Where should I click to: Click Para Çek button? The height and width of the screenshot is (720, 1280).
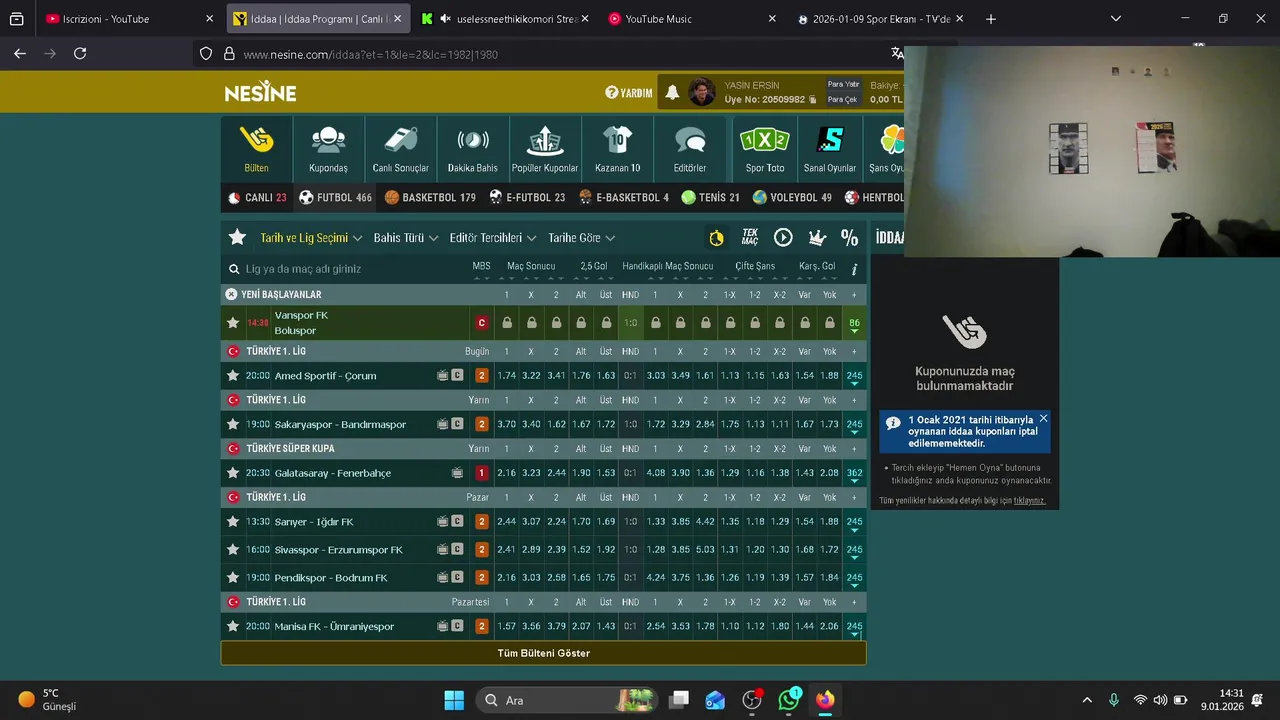click(843, 100)
